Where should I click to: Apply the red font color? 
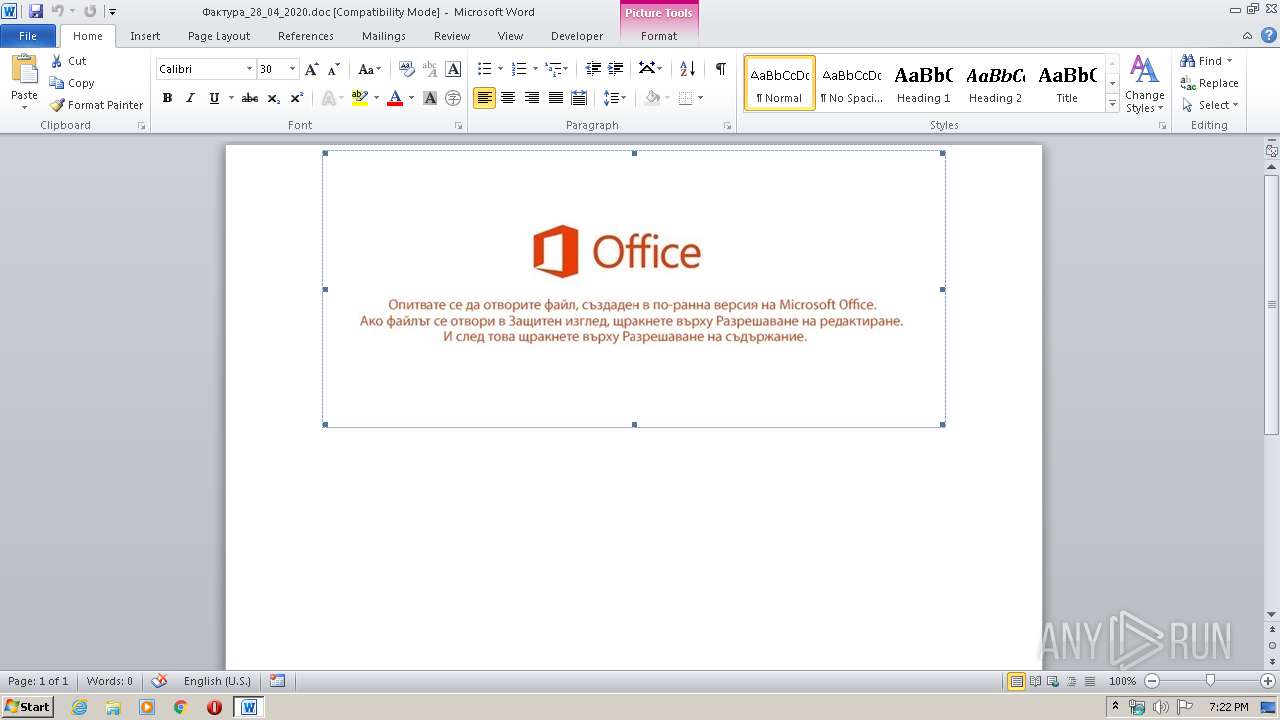tap(395, 98)
